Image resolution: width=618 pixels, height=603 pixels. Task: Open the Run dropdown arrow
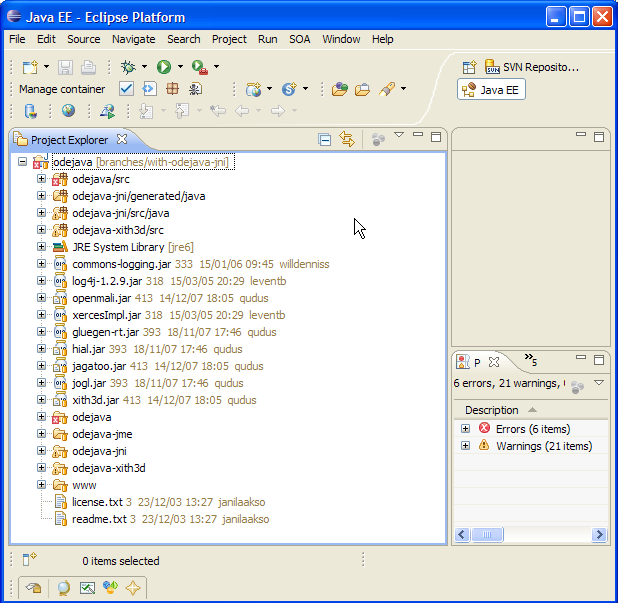(x=180, y=67)
